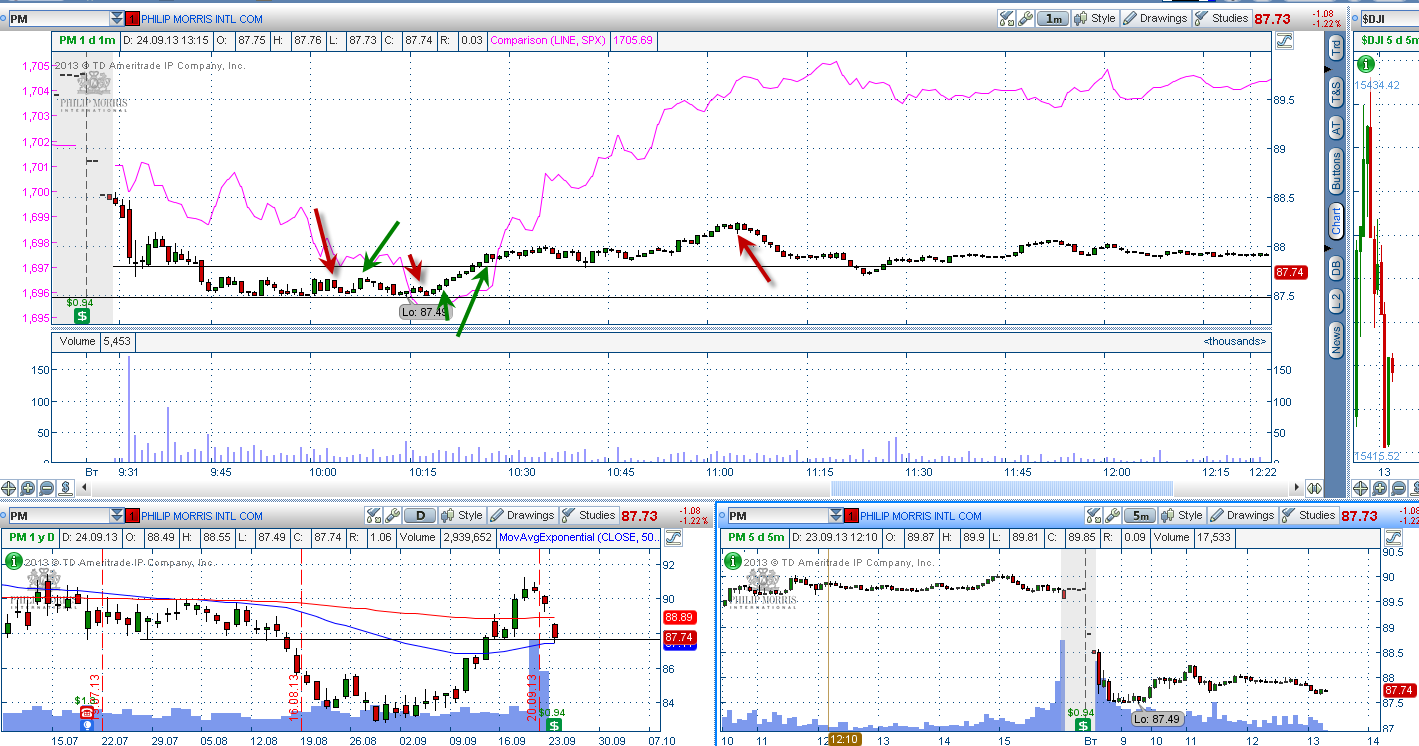Screen dimensions: 1419x746
Task: Click the red earnings phone icon on the daily chart
Action: click(x=87, y=713)
